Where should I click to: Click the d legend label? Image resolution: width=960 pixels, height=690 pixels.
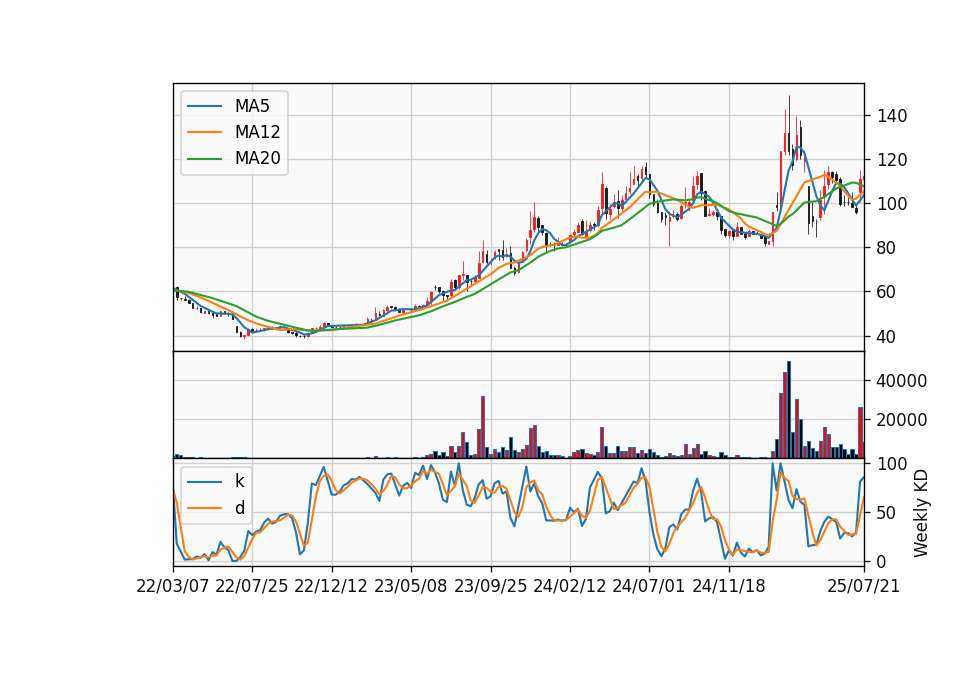click(x=239, y=508)
